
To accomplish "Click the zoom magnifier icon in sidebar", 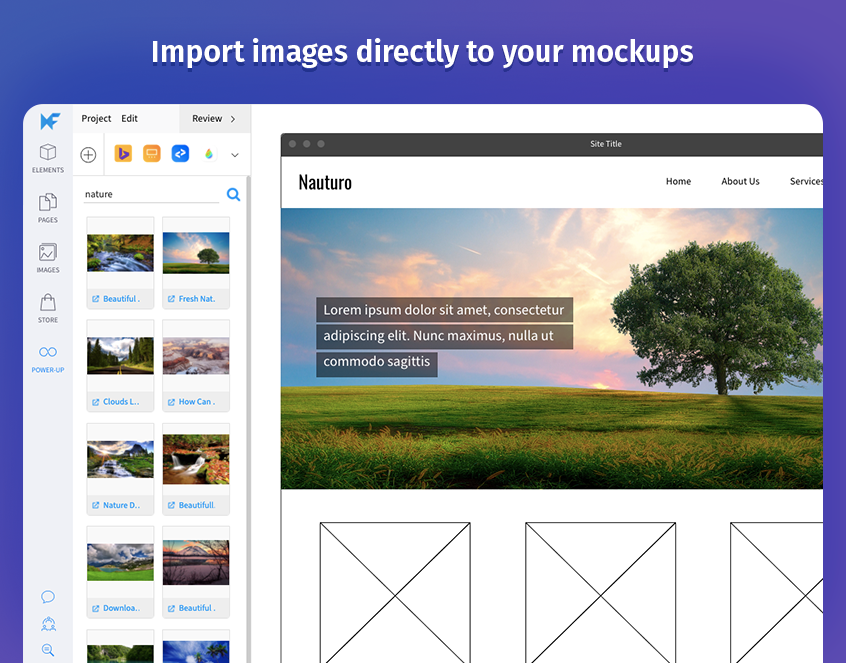I will click(x=48, y=650).
